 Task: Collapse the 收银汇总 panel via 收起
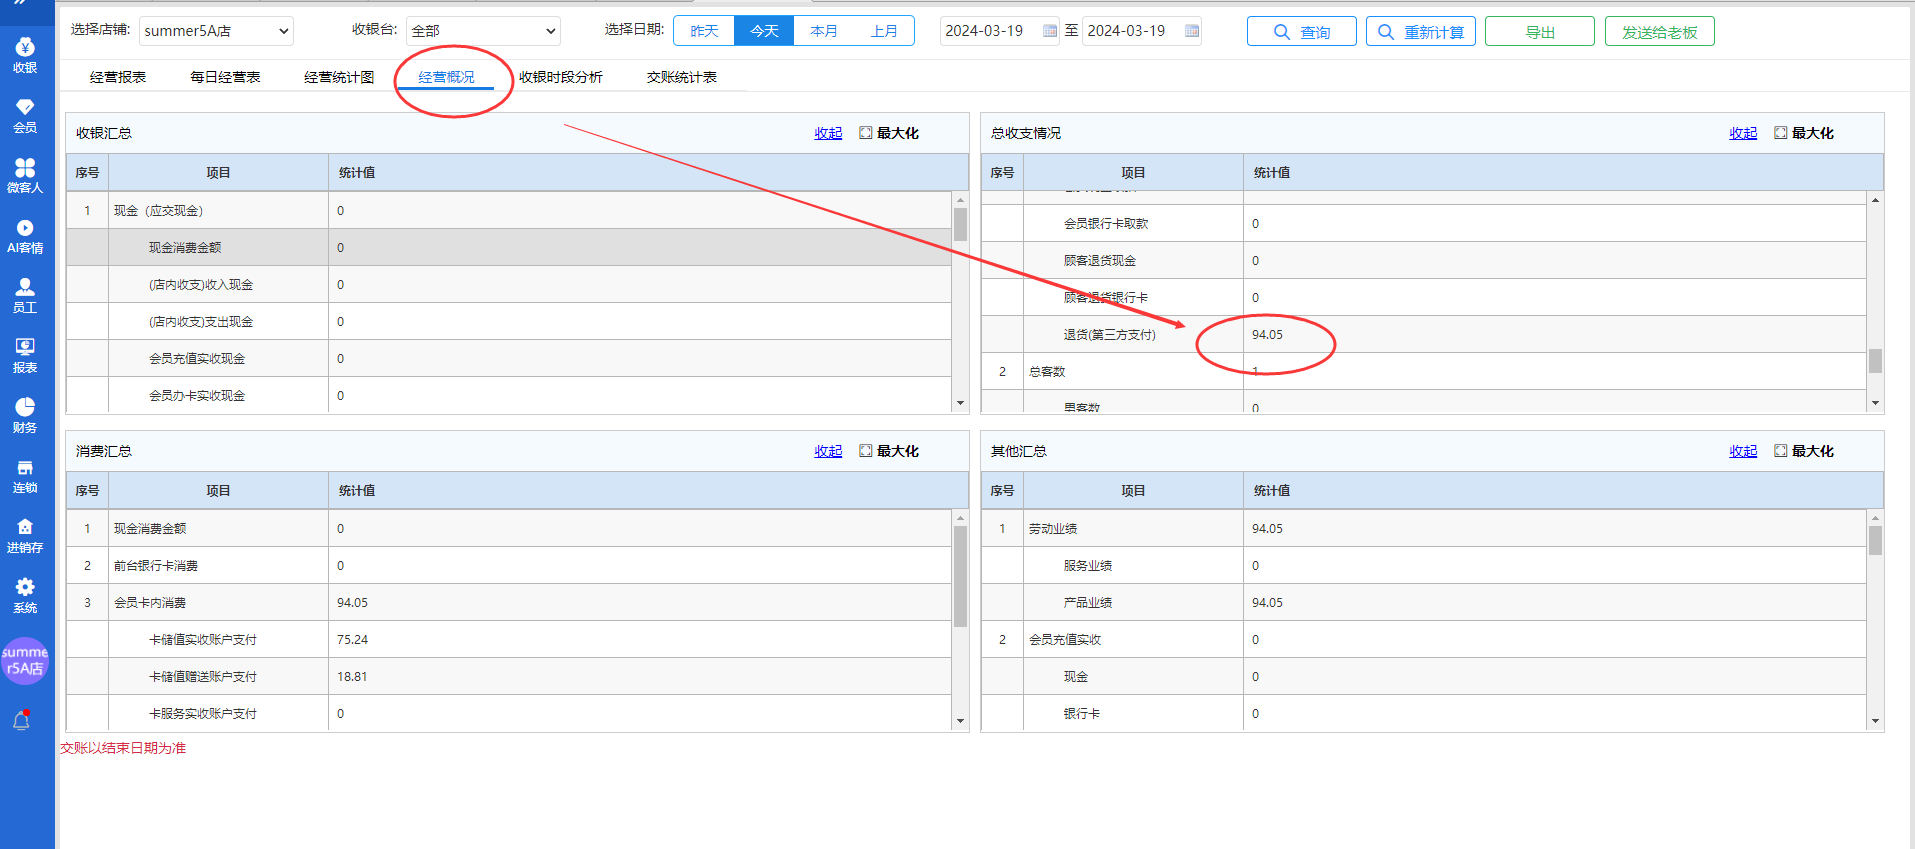pos(828,133)
